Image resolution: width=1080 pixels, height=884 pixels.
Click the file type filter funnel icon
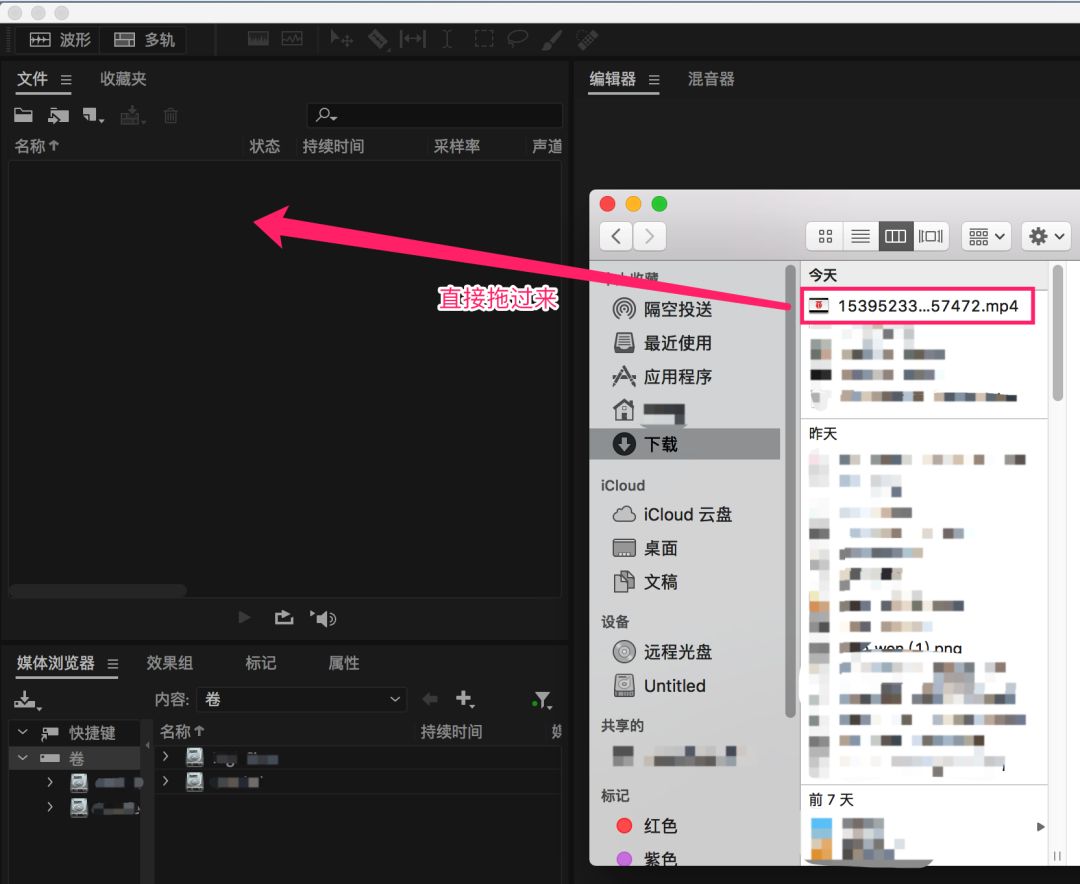pos(542,700)
